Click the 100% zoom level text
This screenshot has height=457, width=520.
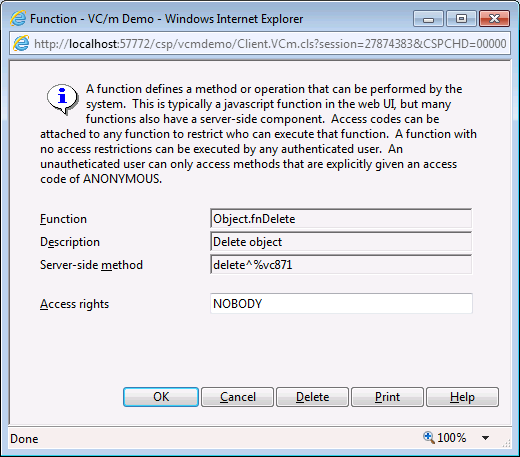(x=451, y=438)
